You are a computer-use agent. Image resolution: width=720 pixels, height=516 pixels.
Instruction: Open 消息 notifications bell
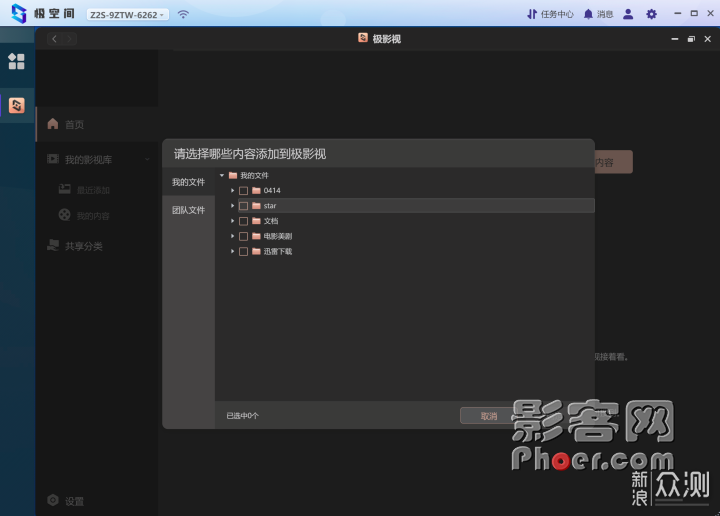tap(598, 14)
